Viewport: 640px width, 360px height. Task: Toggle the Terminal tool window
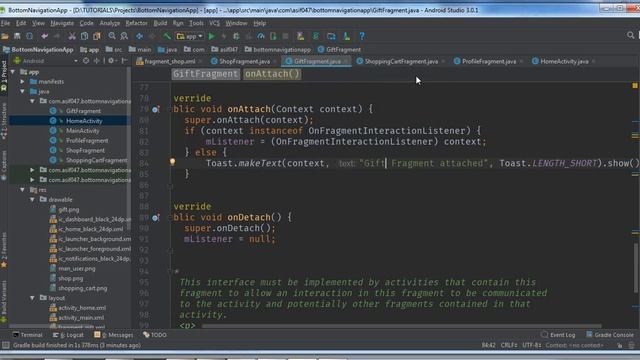coord(27,335)
